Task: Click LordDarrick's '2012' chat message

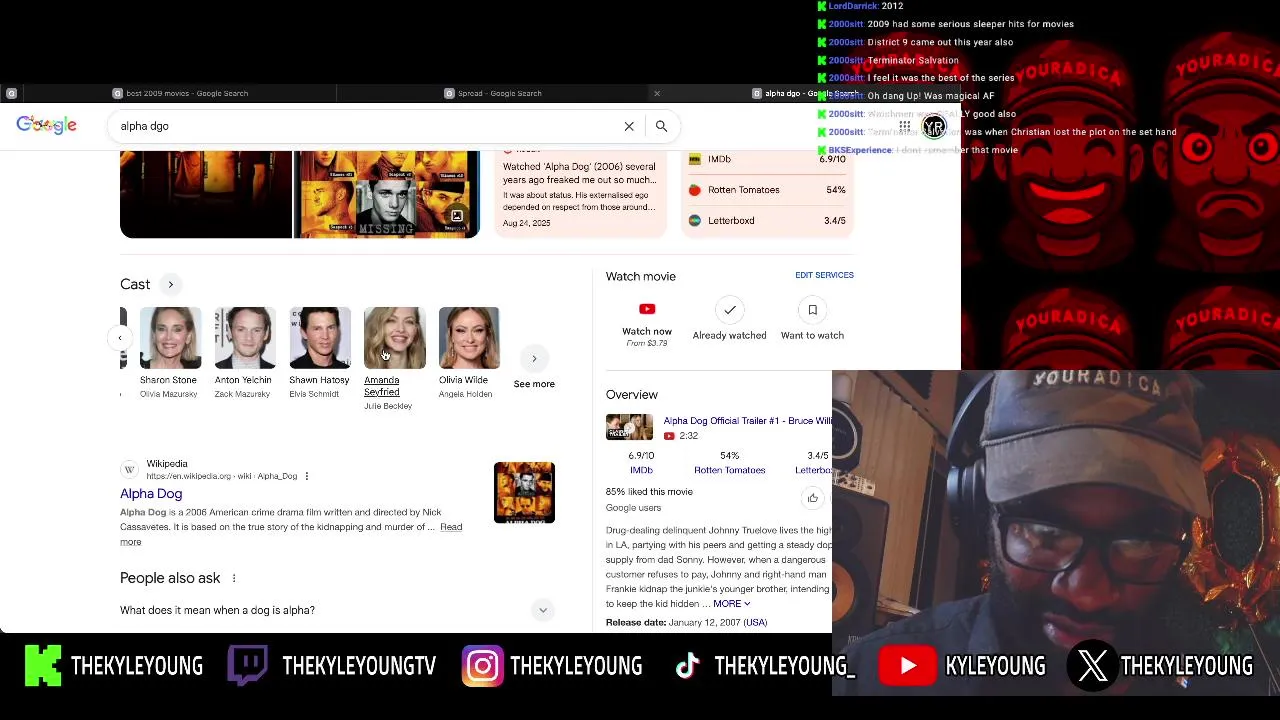Action: [x=892, y=6]
